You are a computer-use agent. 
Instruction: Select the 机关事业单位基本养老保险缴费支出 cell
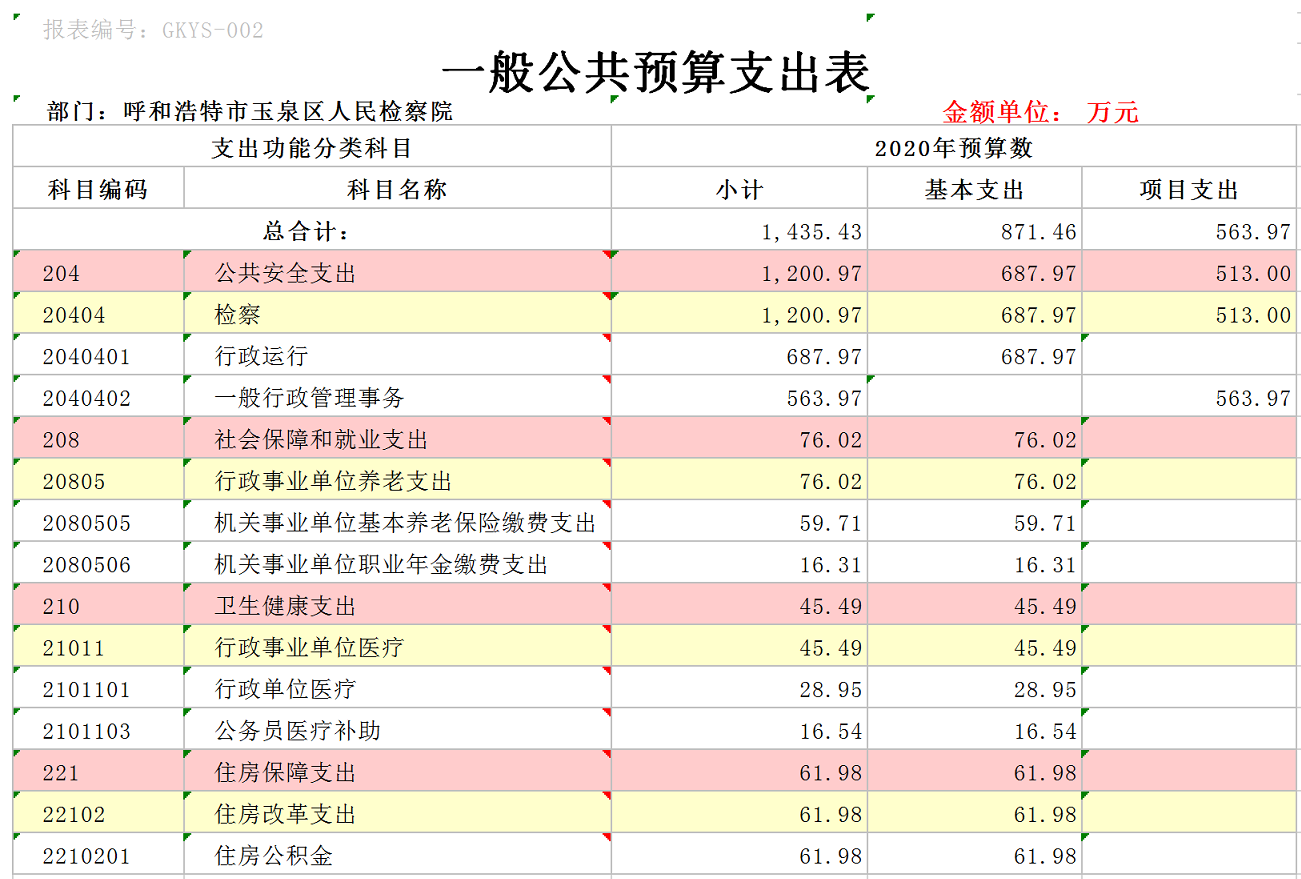(x=398, y=523)
